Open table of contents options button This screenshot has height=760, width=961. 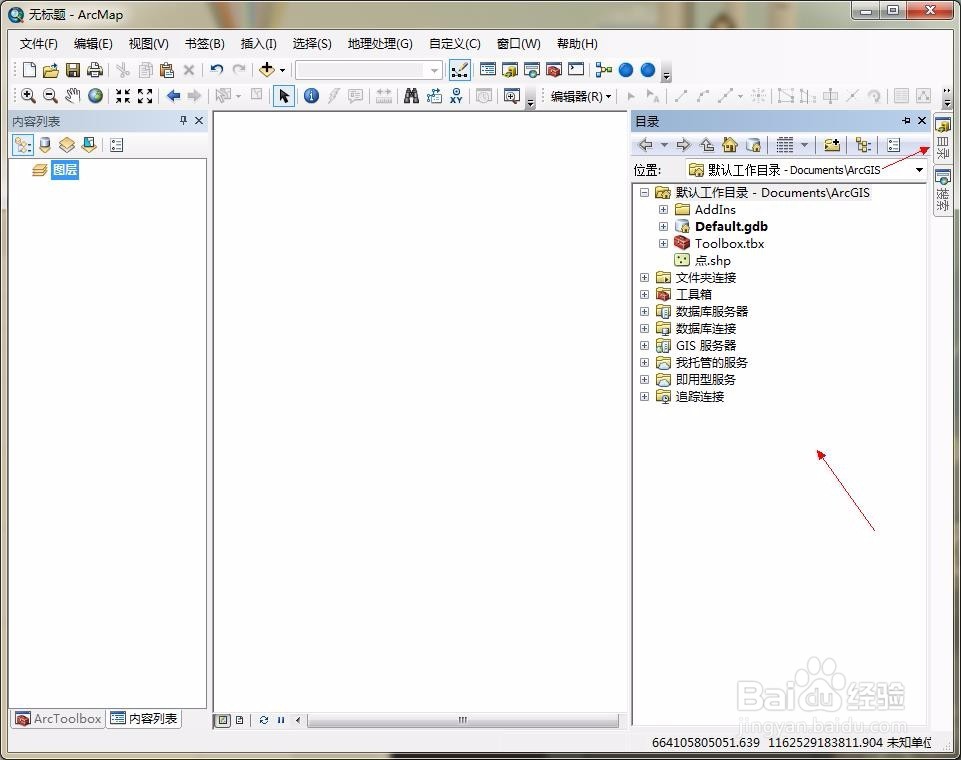[116, 145]
